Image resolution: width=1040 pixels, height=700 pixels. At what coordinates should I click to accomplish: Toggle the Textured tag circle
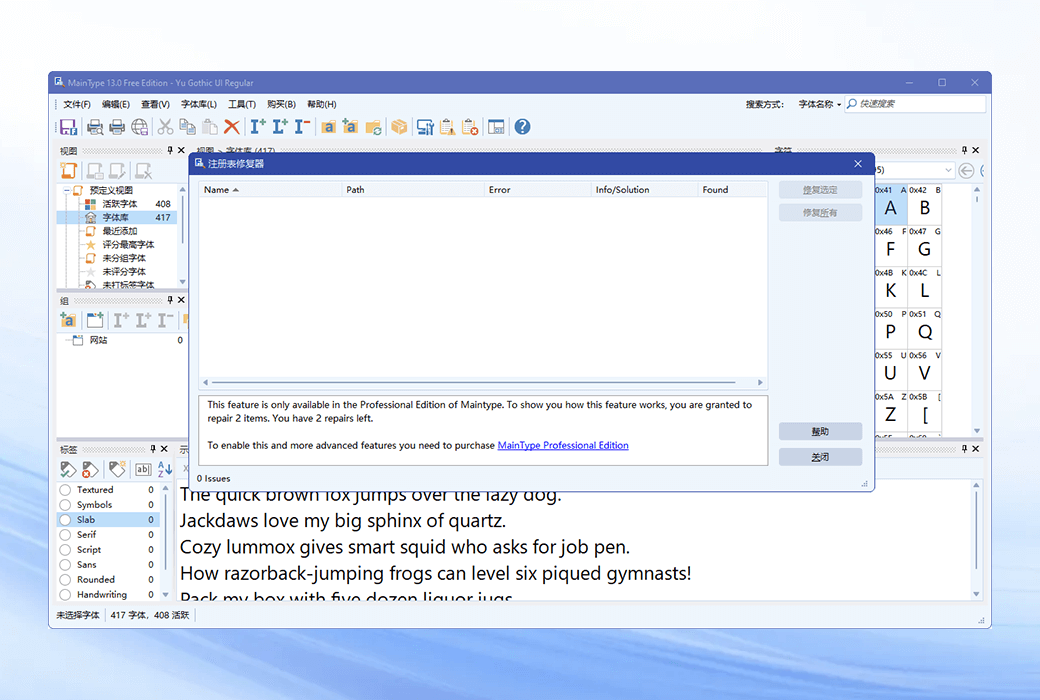click(65, 490)
